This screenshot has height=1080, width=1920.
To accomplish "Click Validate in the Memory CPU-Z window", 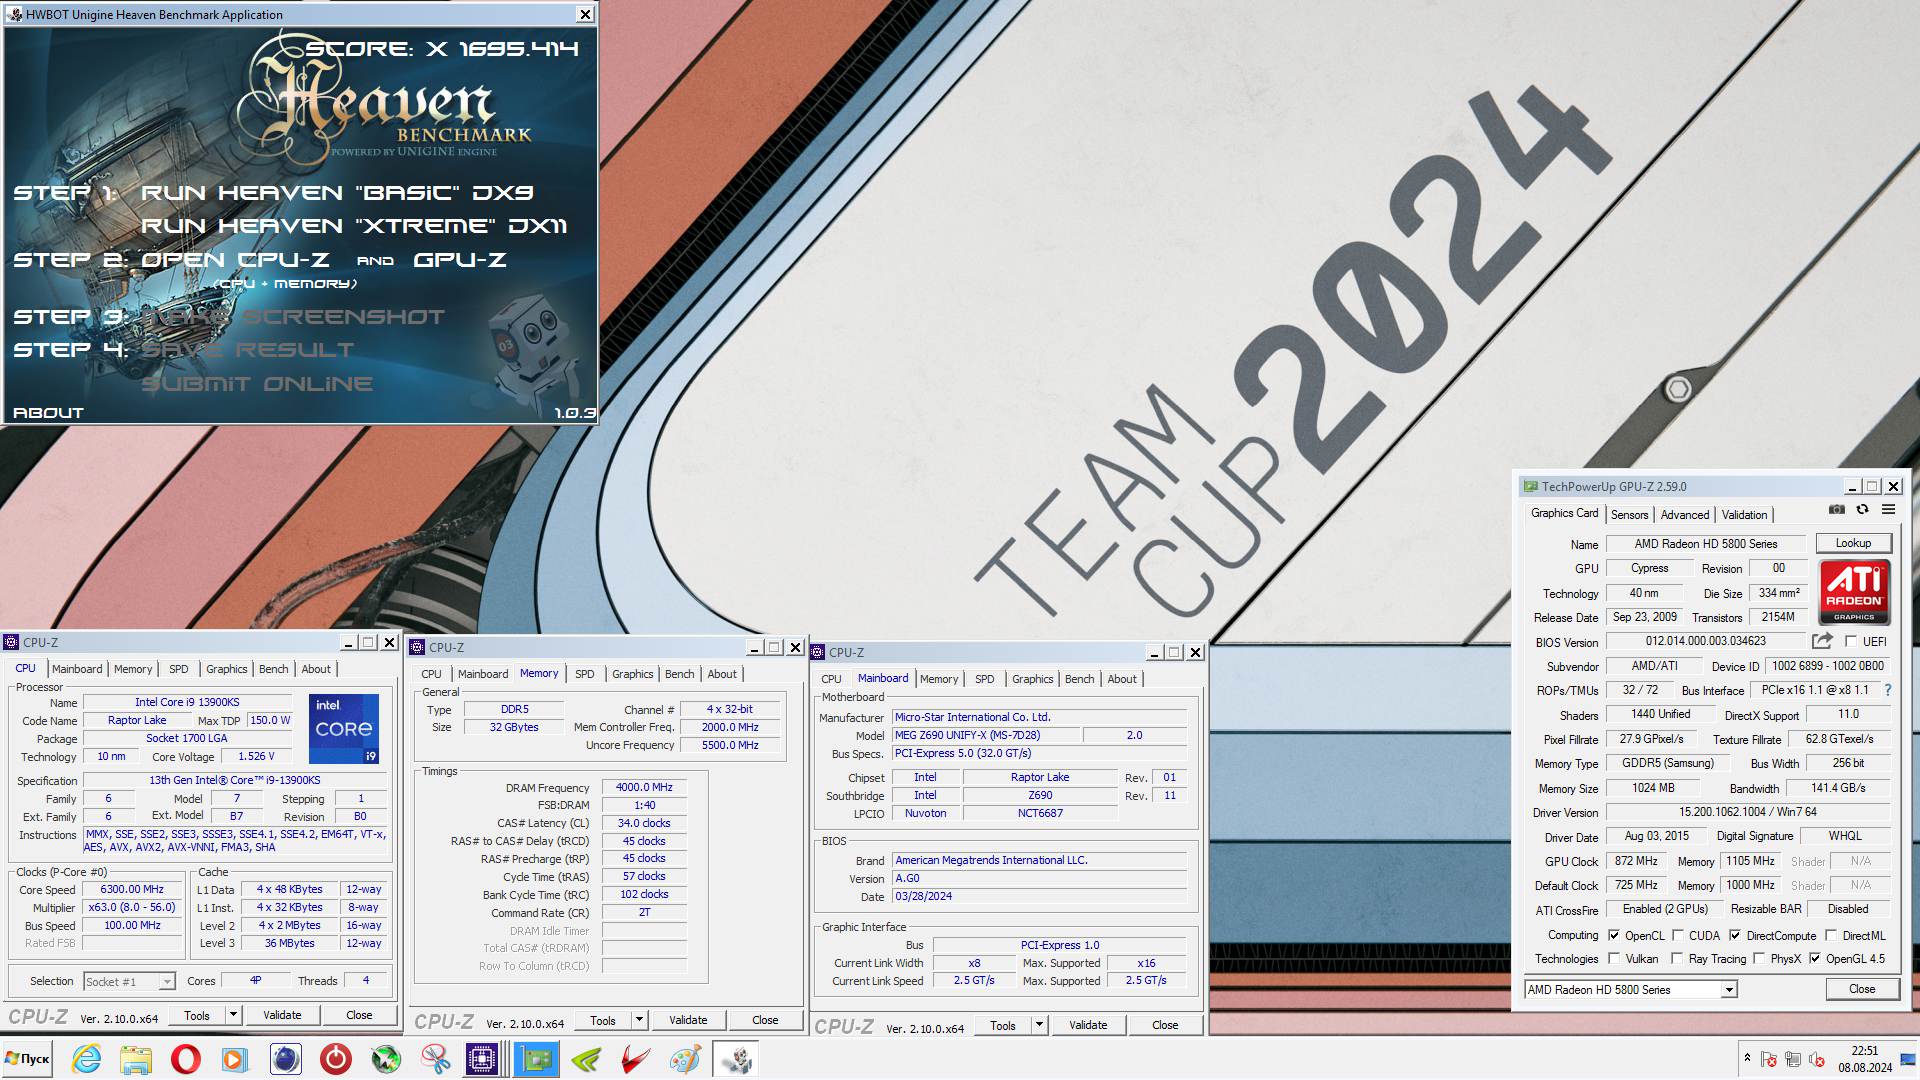I will pos(688,1020).
